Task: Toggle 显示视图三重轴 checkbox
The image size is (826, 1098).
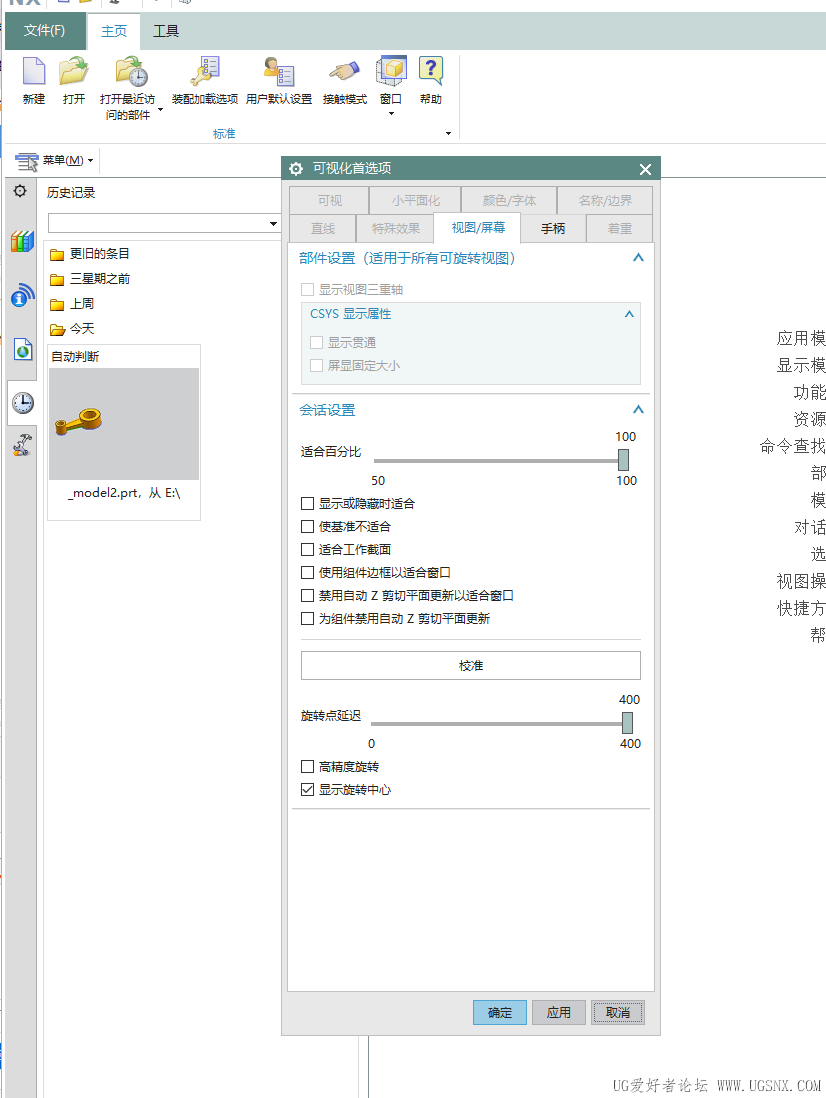Action: click(307, 289)
